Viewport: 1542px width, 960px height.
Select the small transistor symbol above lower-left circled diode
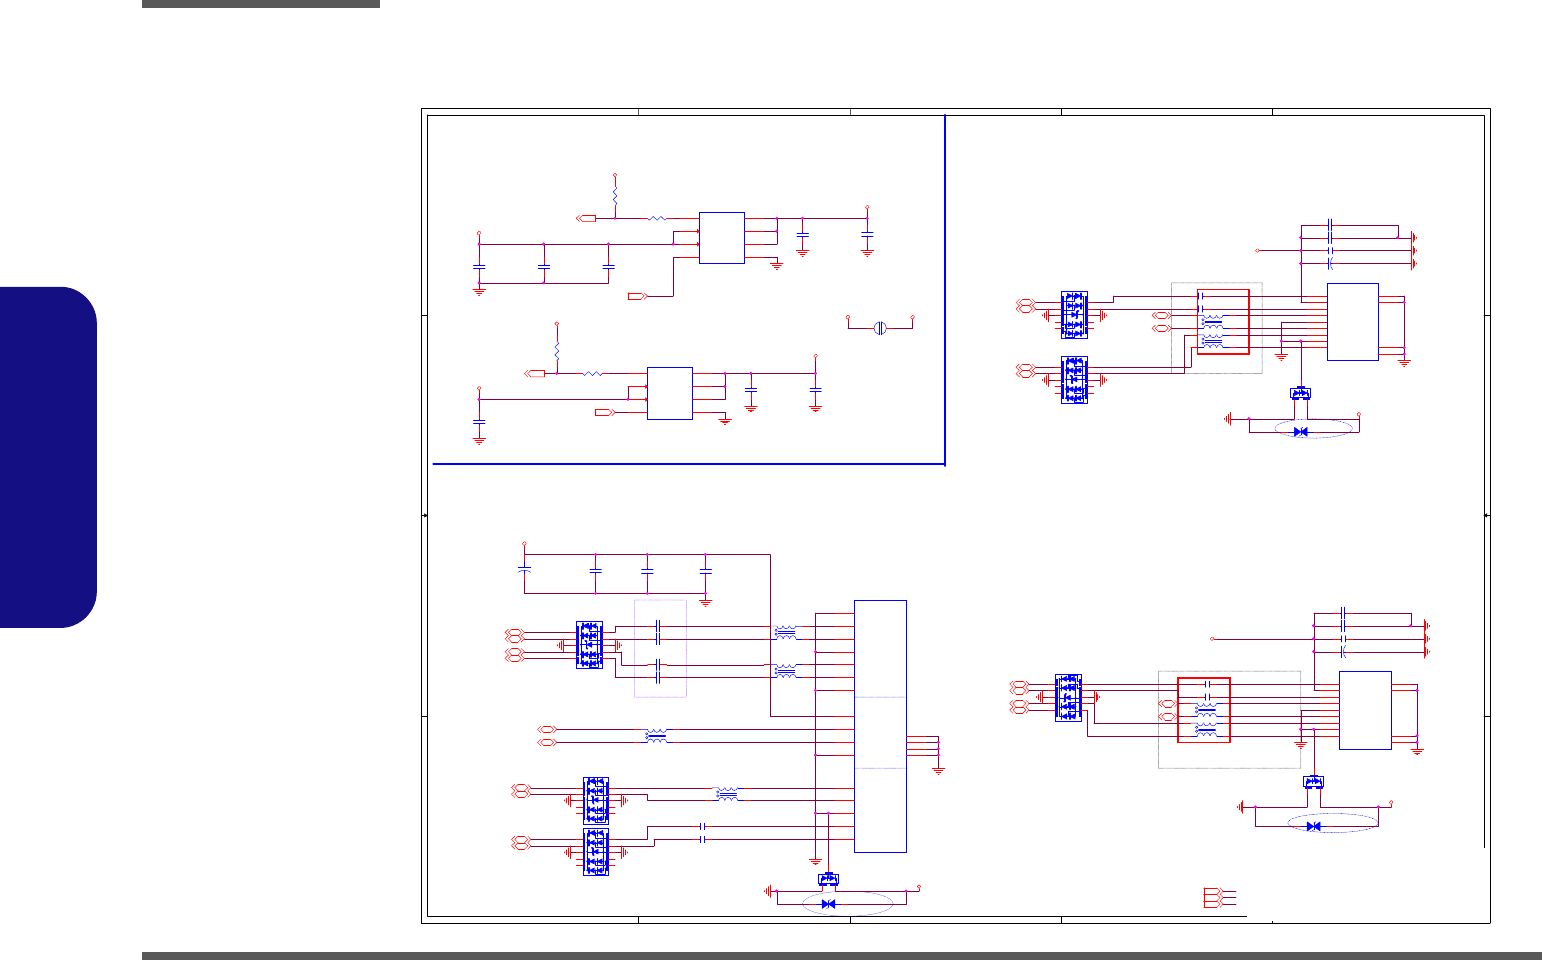(x=828, y=879)
